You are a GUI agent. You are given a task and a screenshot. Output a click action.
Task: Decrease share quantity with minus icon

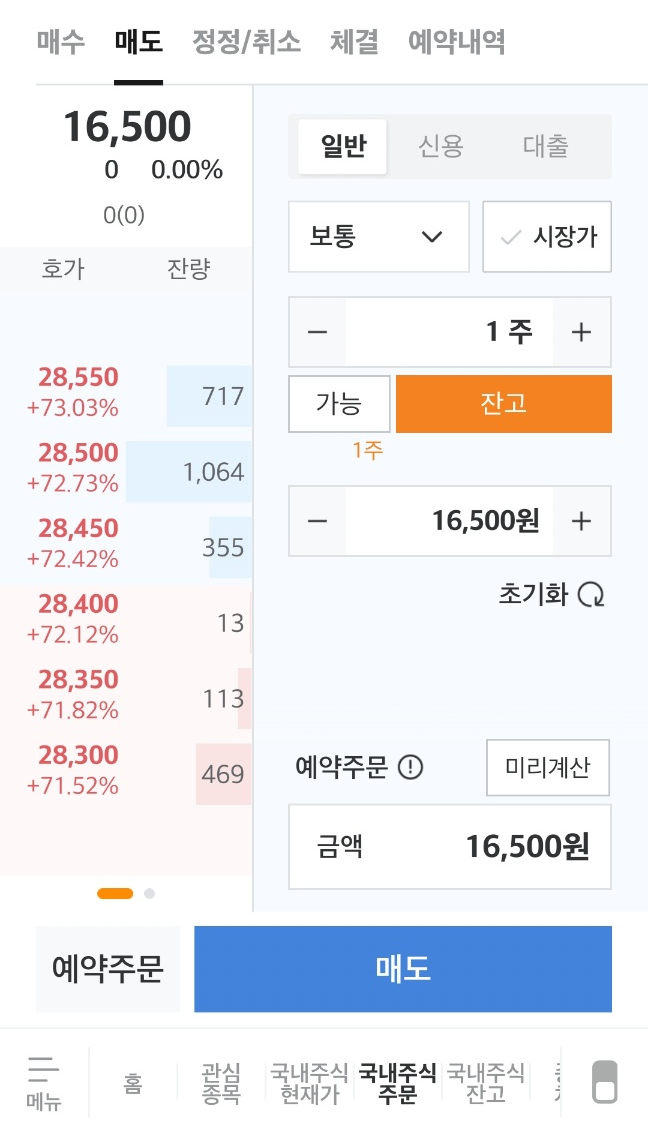tap(318, 332)
